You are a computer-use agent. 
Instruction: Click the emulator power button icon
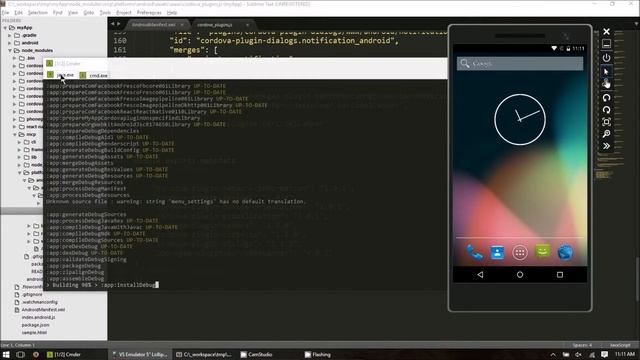click(x=606, y=58)
